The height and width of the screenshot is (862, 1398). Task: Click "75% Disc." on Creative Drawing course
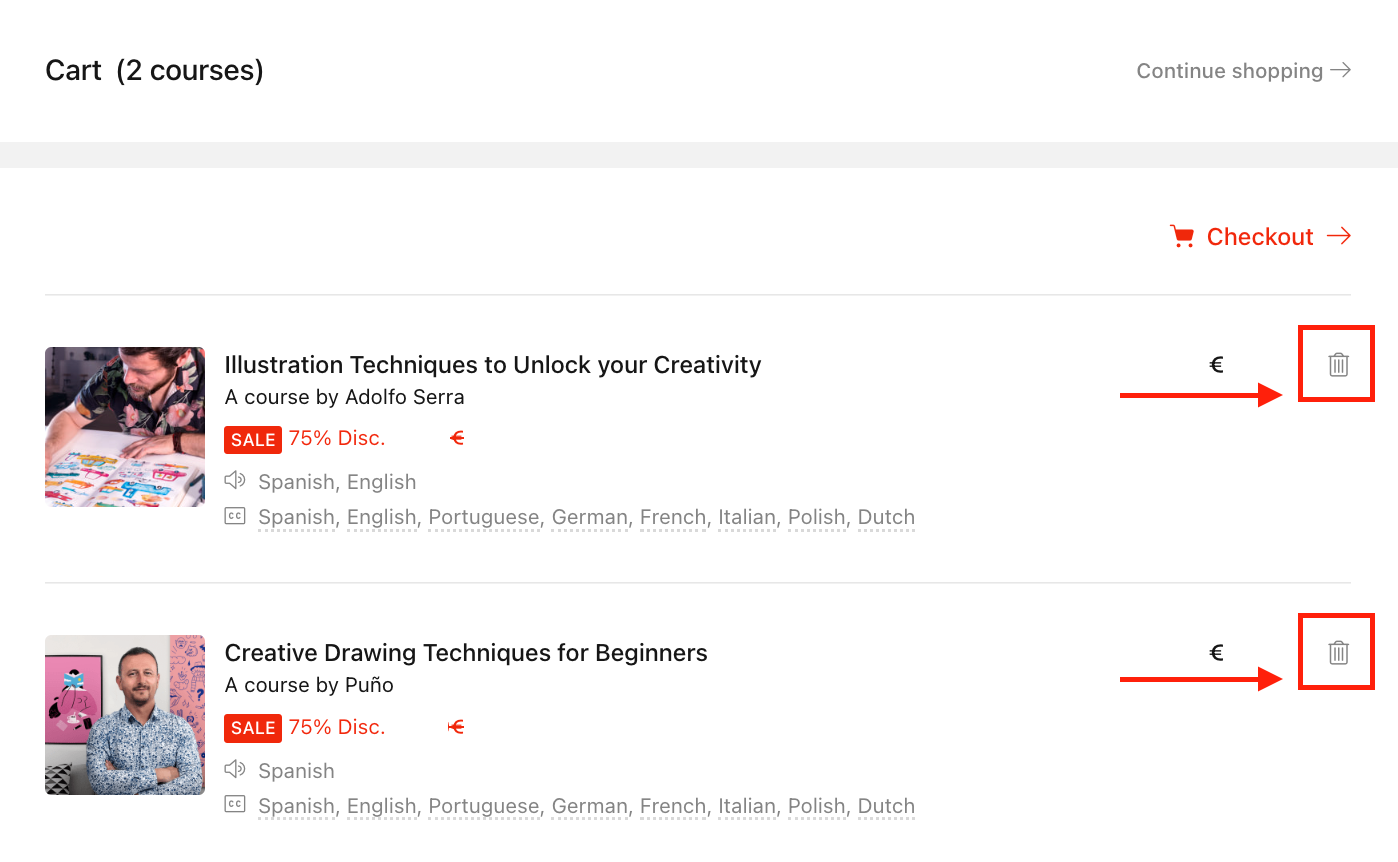pyautogui.click(x=337, y=727)
